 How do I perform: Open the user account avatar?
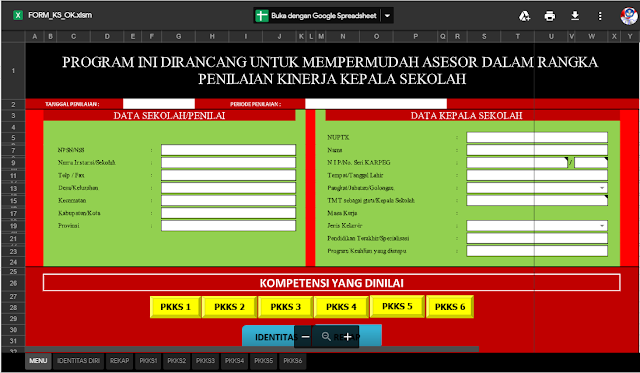point(629,16)
